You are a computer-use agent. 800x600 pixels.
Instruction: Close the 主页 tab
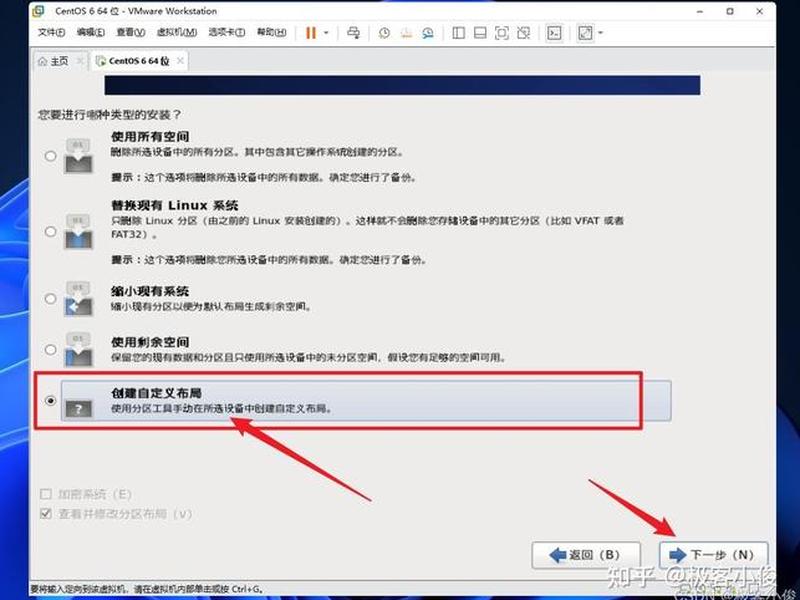pyautogui.click(x=80, y=61)
